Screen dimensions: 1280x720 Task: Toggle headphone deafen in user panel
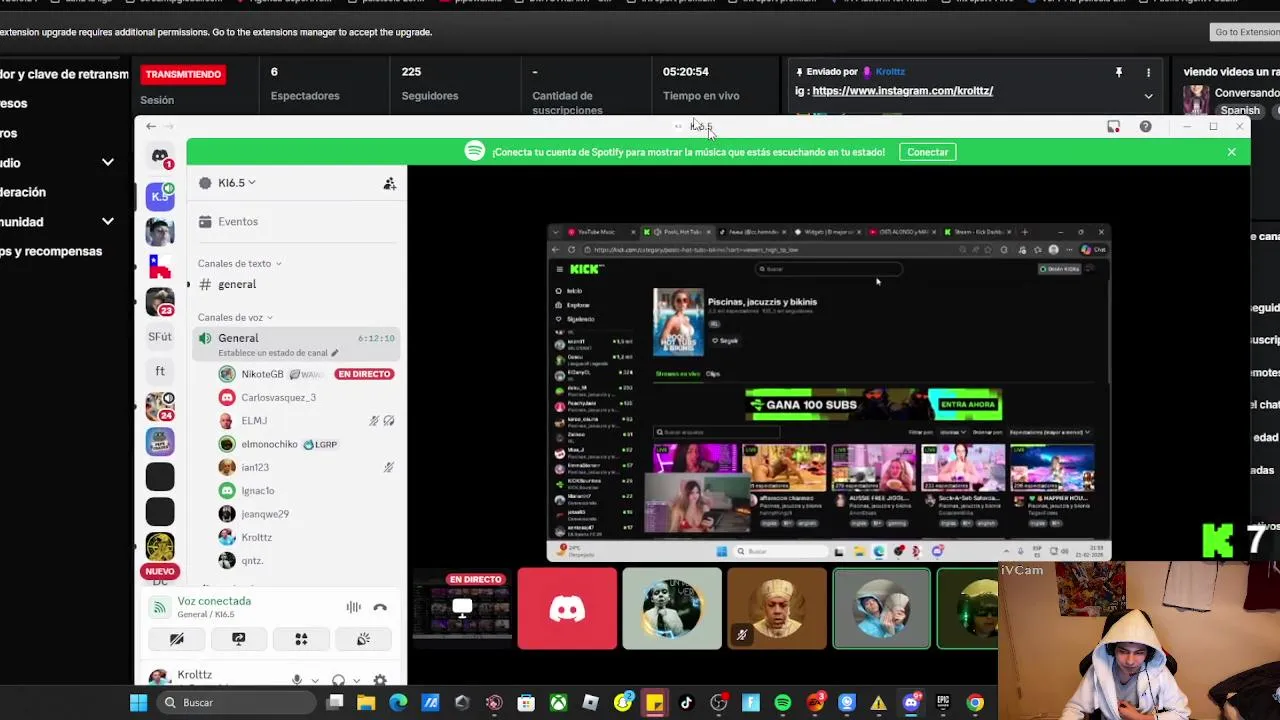[339, 680]
